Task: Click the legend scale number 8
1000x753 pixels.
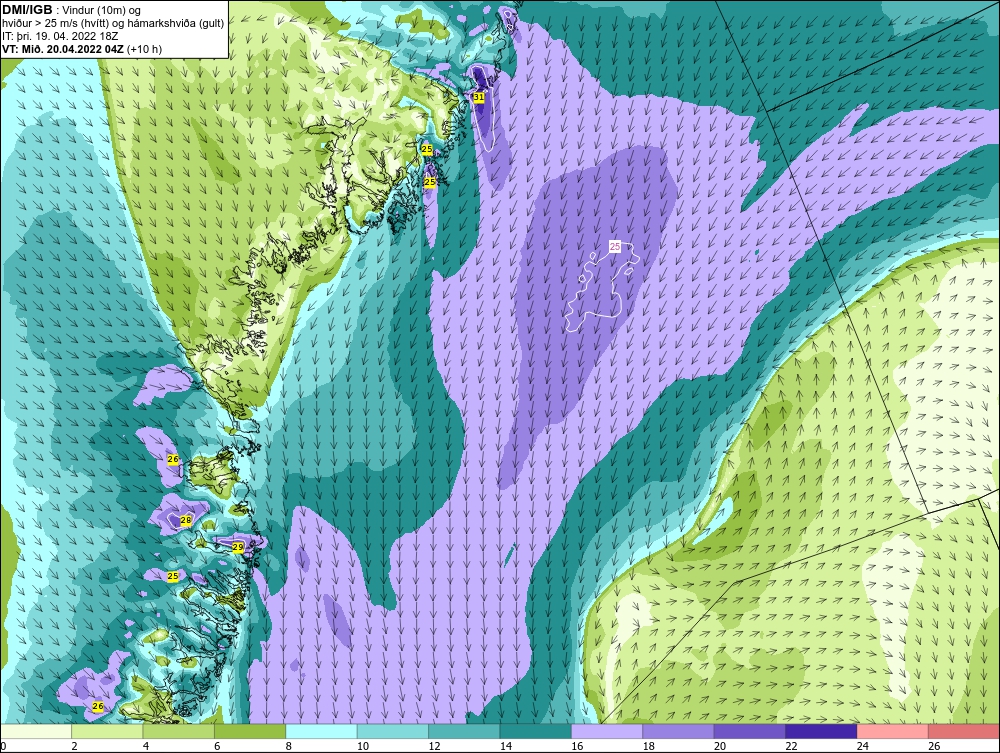Action: [x=289, y=746]
